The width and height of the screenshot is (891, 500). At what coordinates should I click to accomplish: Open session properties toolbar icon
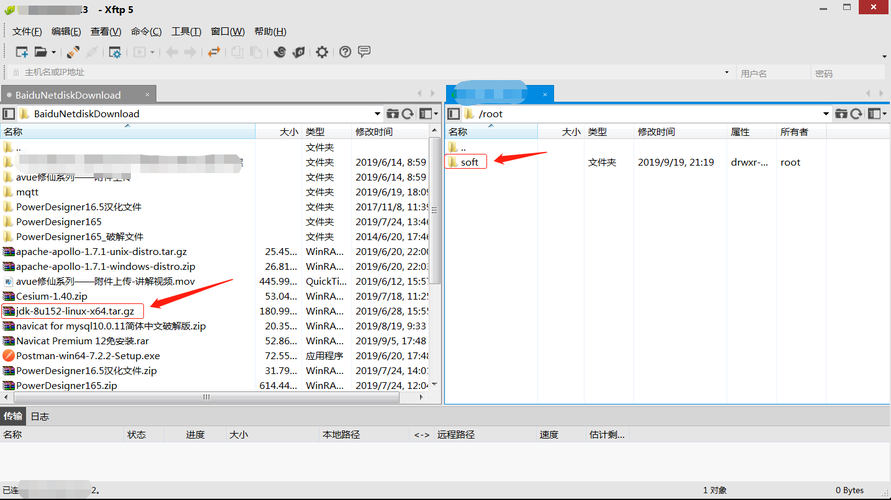115,52
